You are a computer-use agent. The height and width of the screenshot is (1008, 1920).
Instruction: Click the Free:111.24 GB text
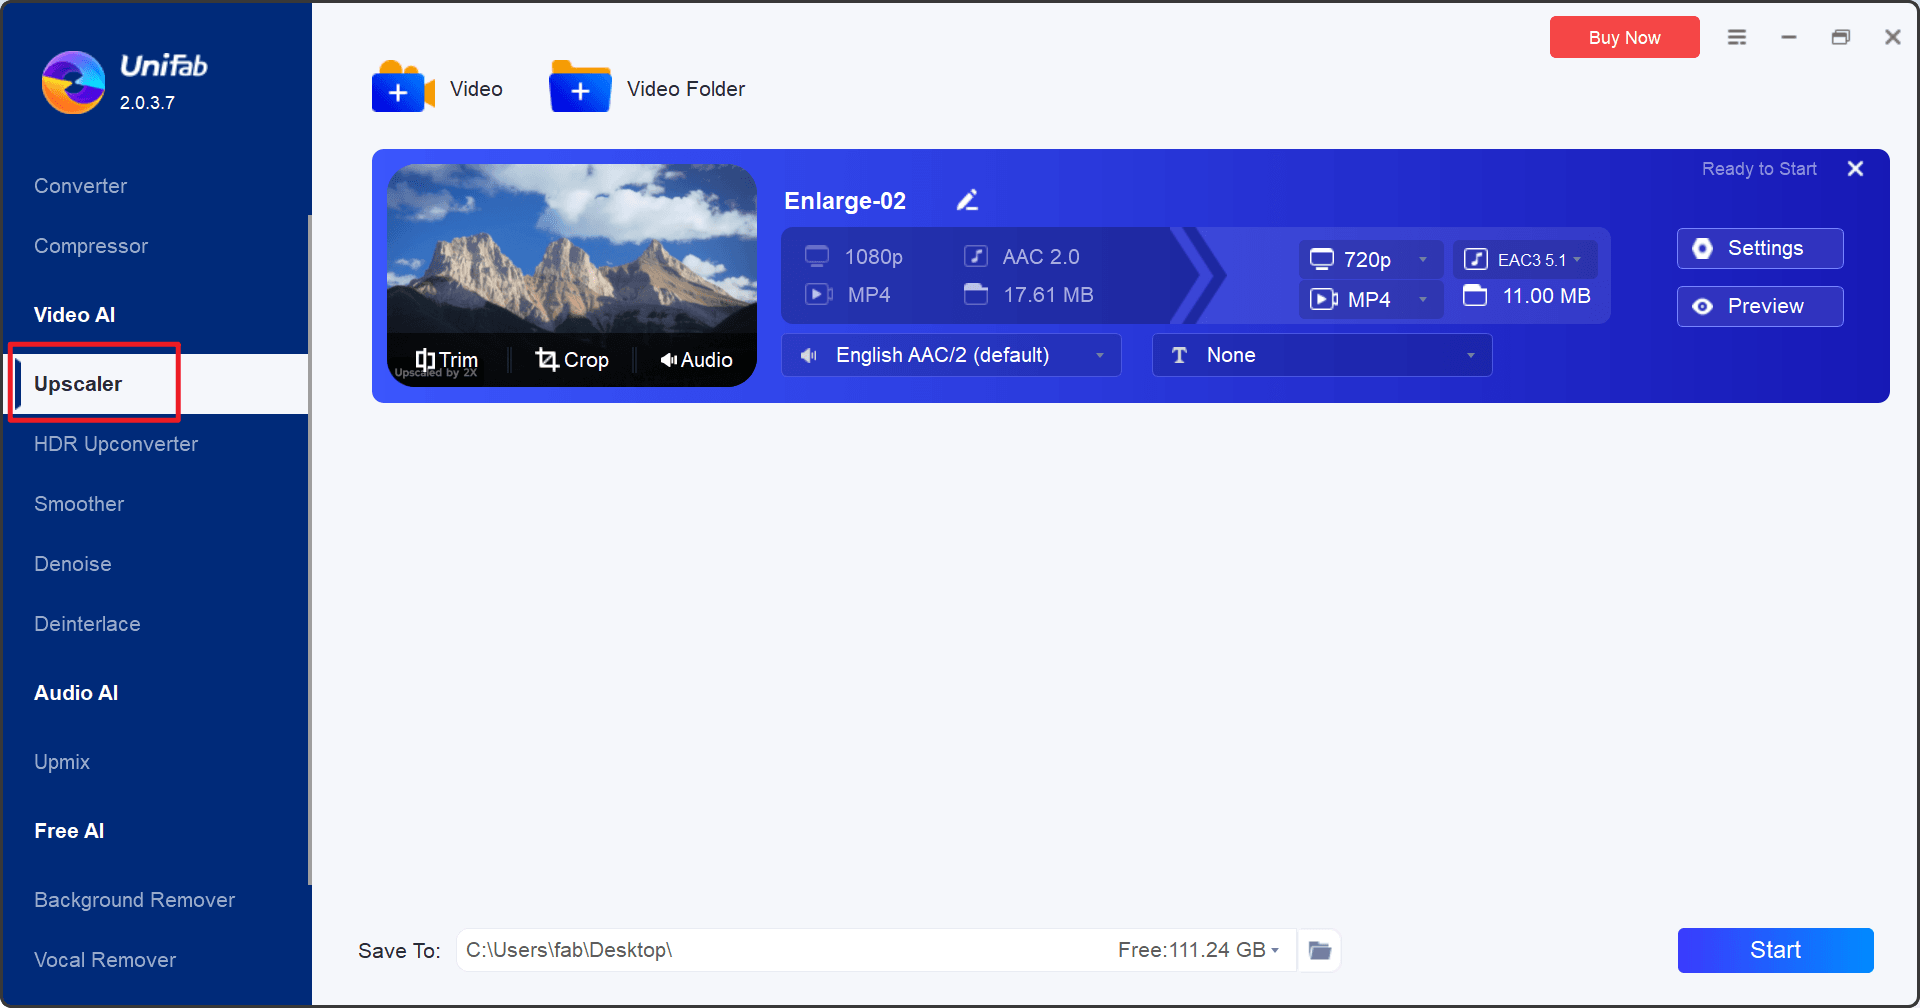pos(1192,950)
